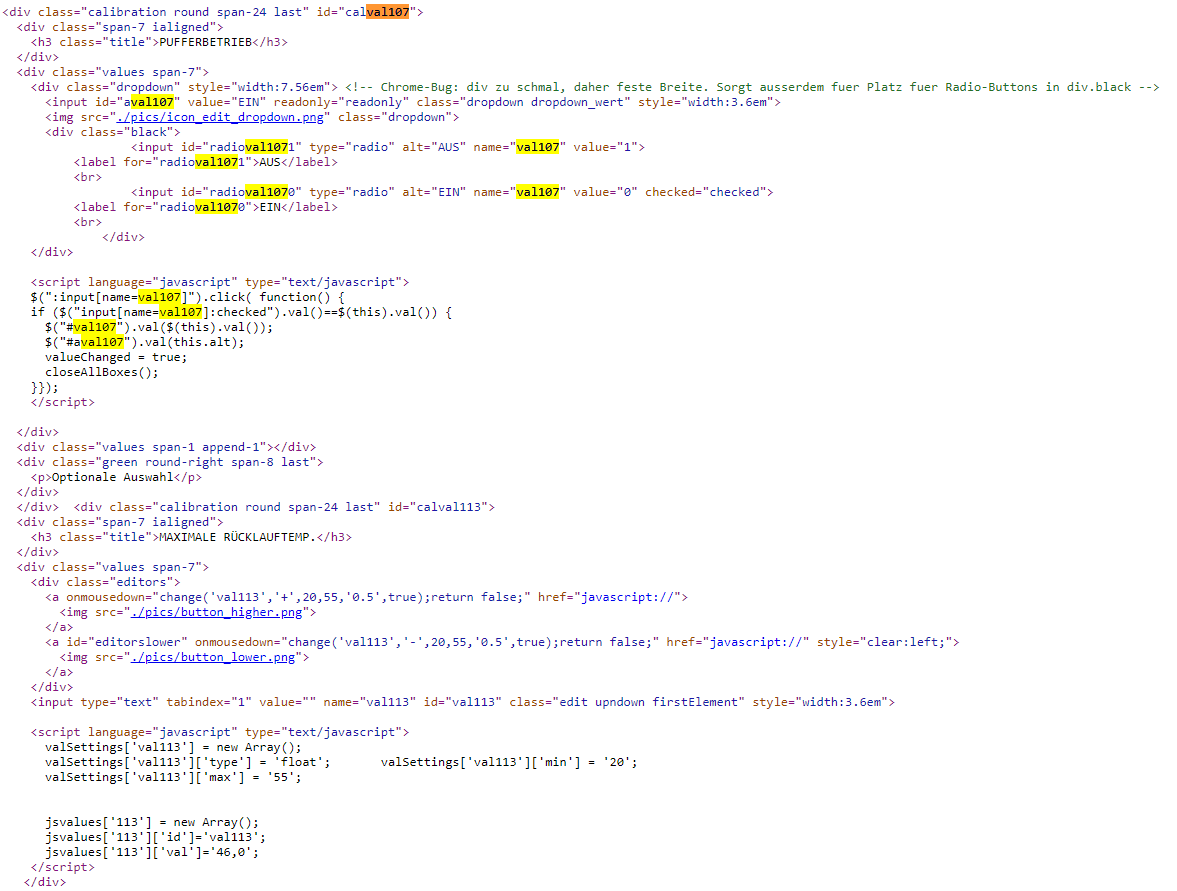The image size is (1177, 891).
Task: Click the id="editorslower" attribute
Action: [138, 643]
